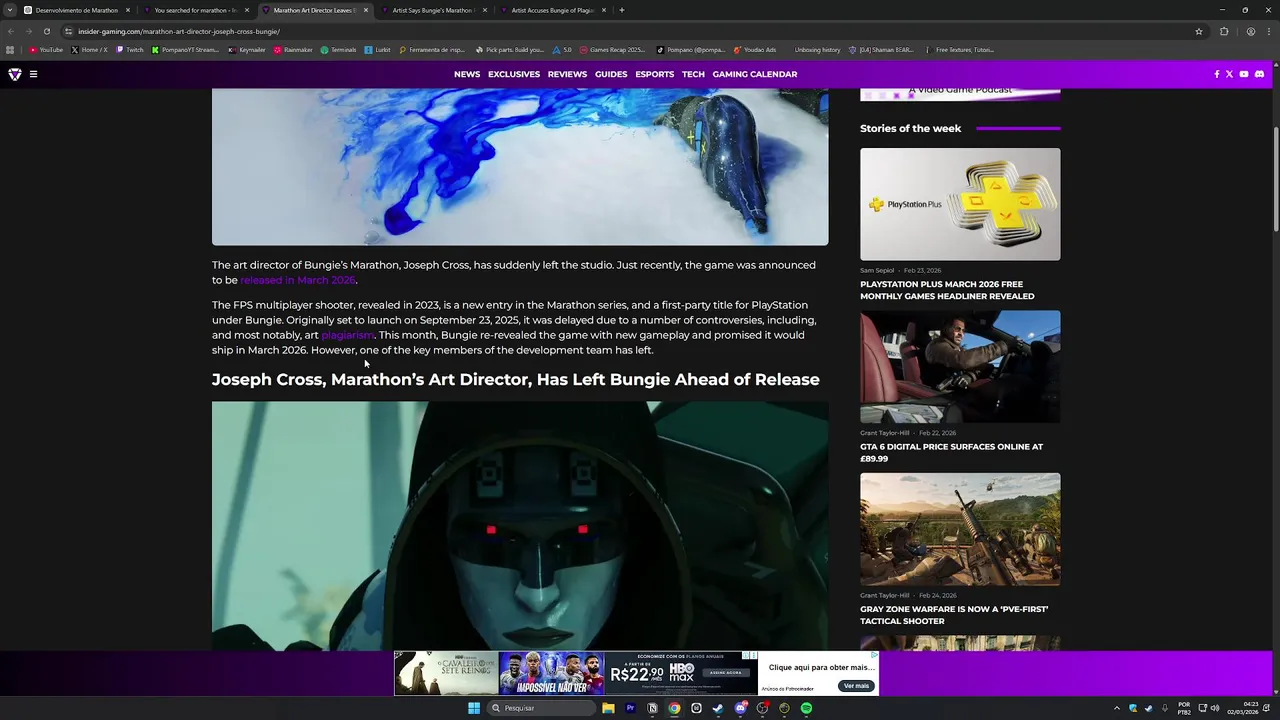Screen dimensions: 1280x720
Task: Open Spotify from the taskbar
Action: pos(806,708)
